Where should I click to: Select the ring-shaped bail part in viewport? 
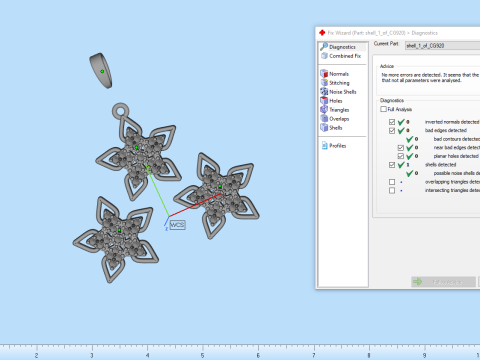[101, 70]
